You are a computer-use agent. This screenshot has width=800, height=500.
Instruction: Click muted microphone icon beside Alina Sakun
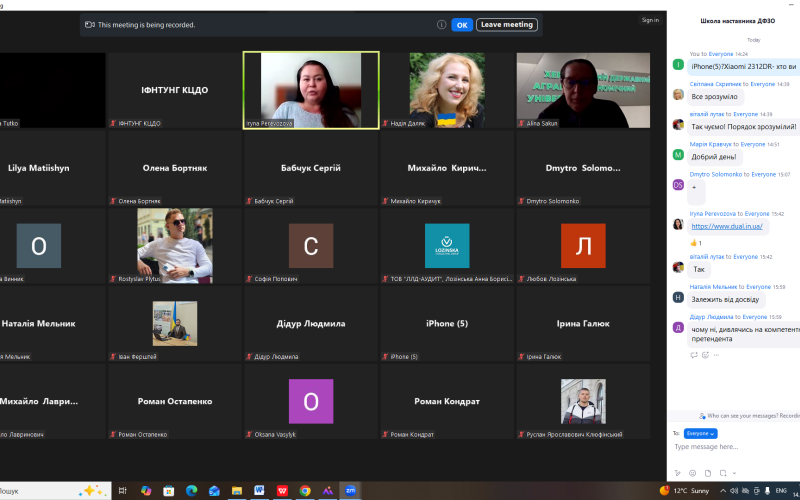click(521, 123)
